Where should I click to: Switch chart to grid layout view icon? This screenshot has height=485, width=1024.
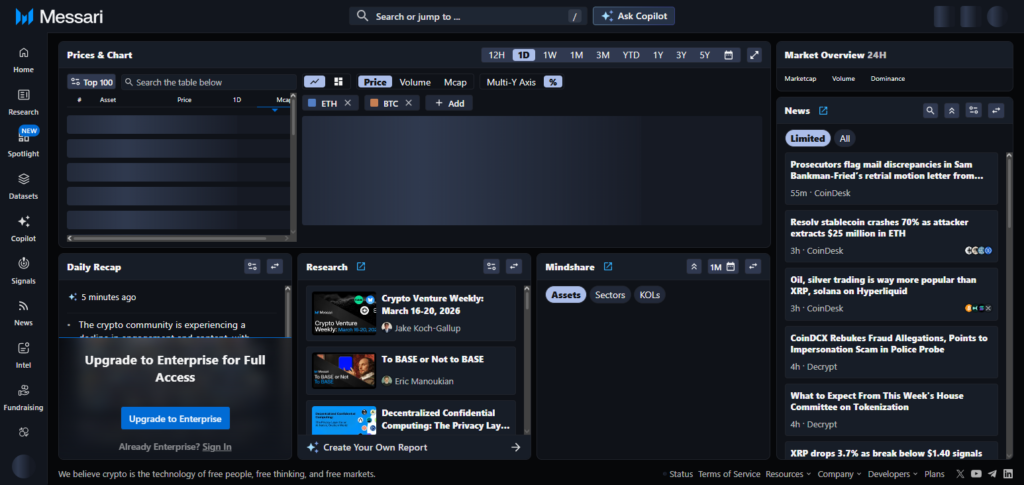coord(338,82)
